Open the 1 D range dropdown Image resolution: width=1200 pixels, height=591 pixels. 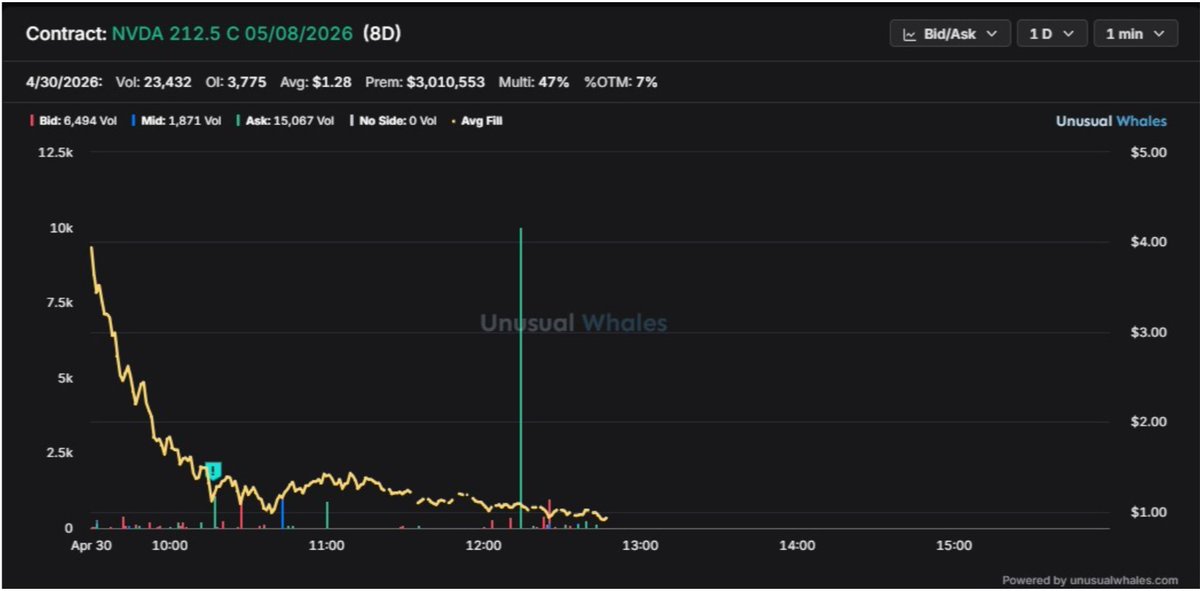[1052, 34]
